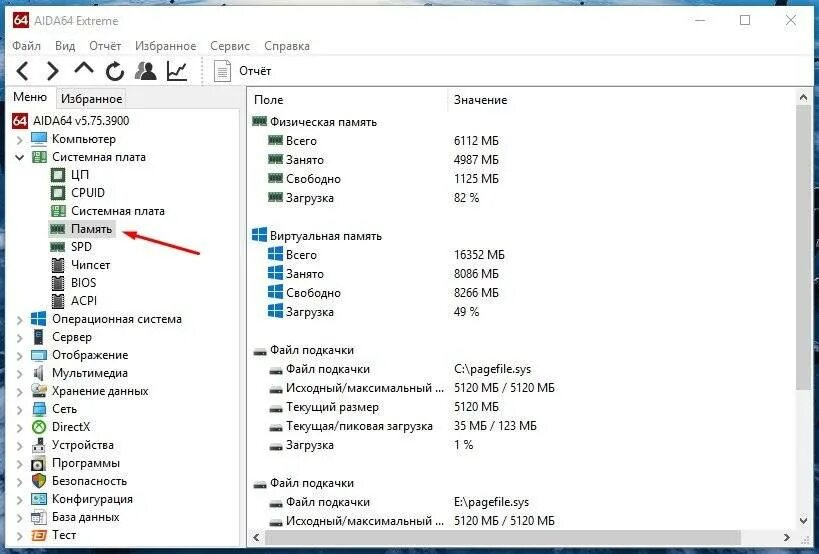The height and width of the screenshot is (554, 819).
Task: Open the Сервис menu
Action: 230,46
